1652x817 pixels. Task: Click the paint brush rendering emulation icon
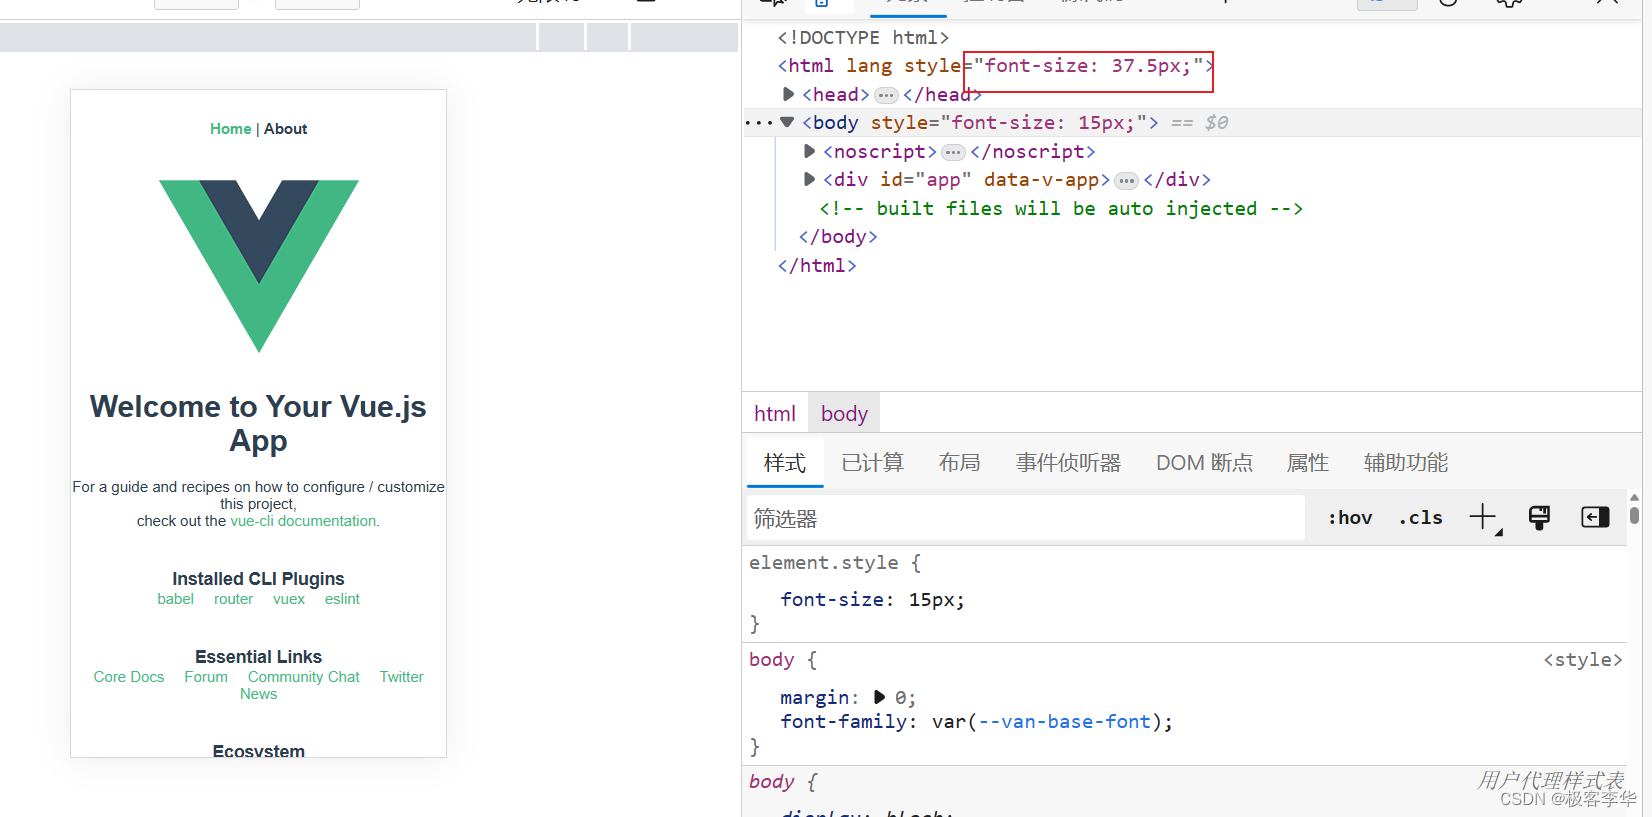[x=1539, y=517]
